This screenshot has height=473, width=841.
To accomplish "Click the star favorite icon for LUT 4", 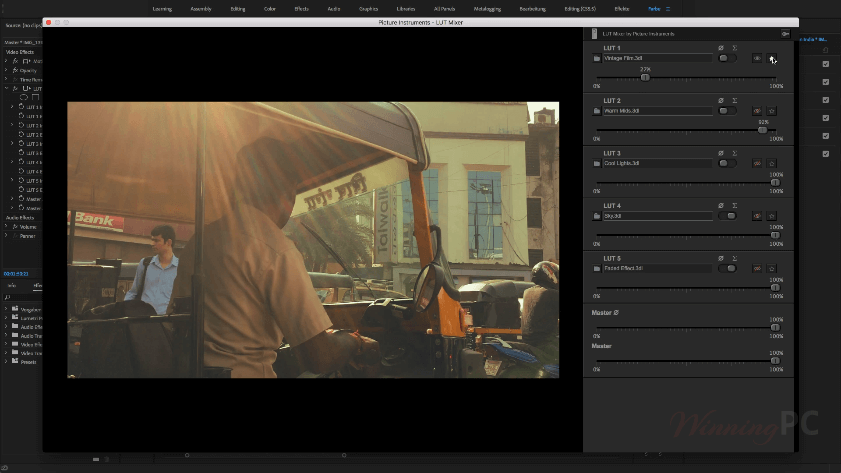I will [772, 216].
